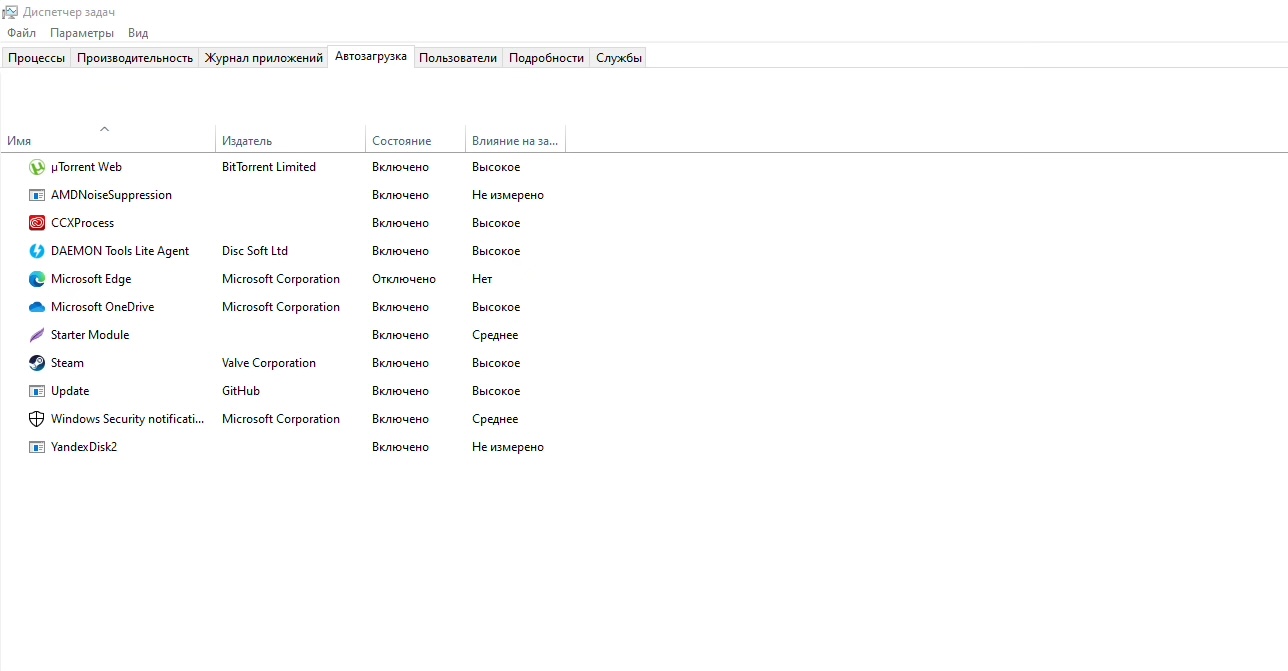This screenshot has height=671, width=1288.
Task: Click Включено status for CCXProcess
Action: click(400, 223)
